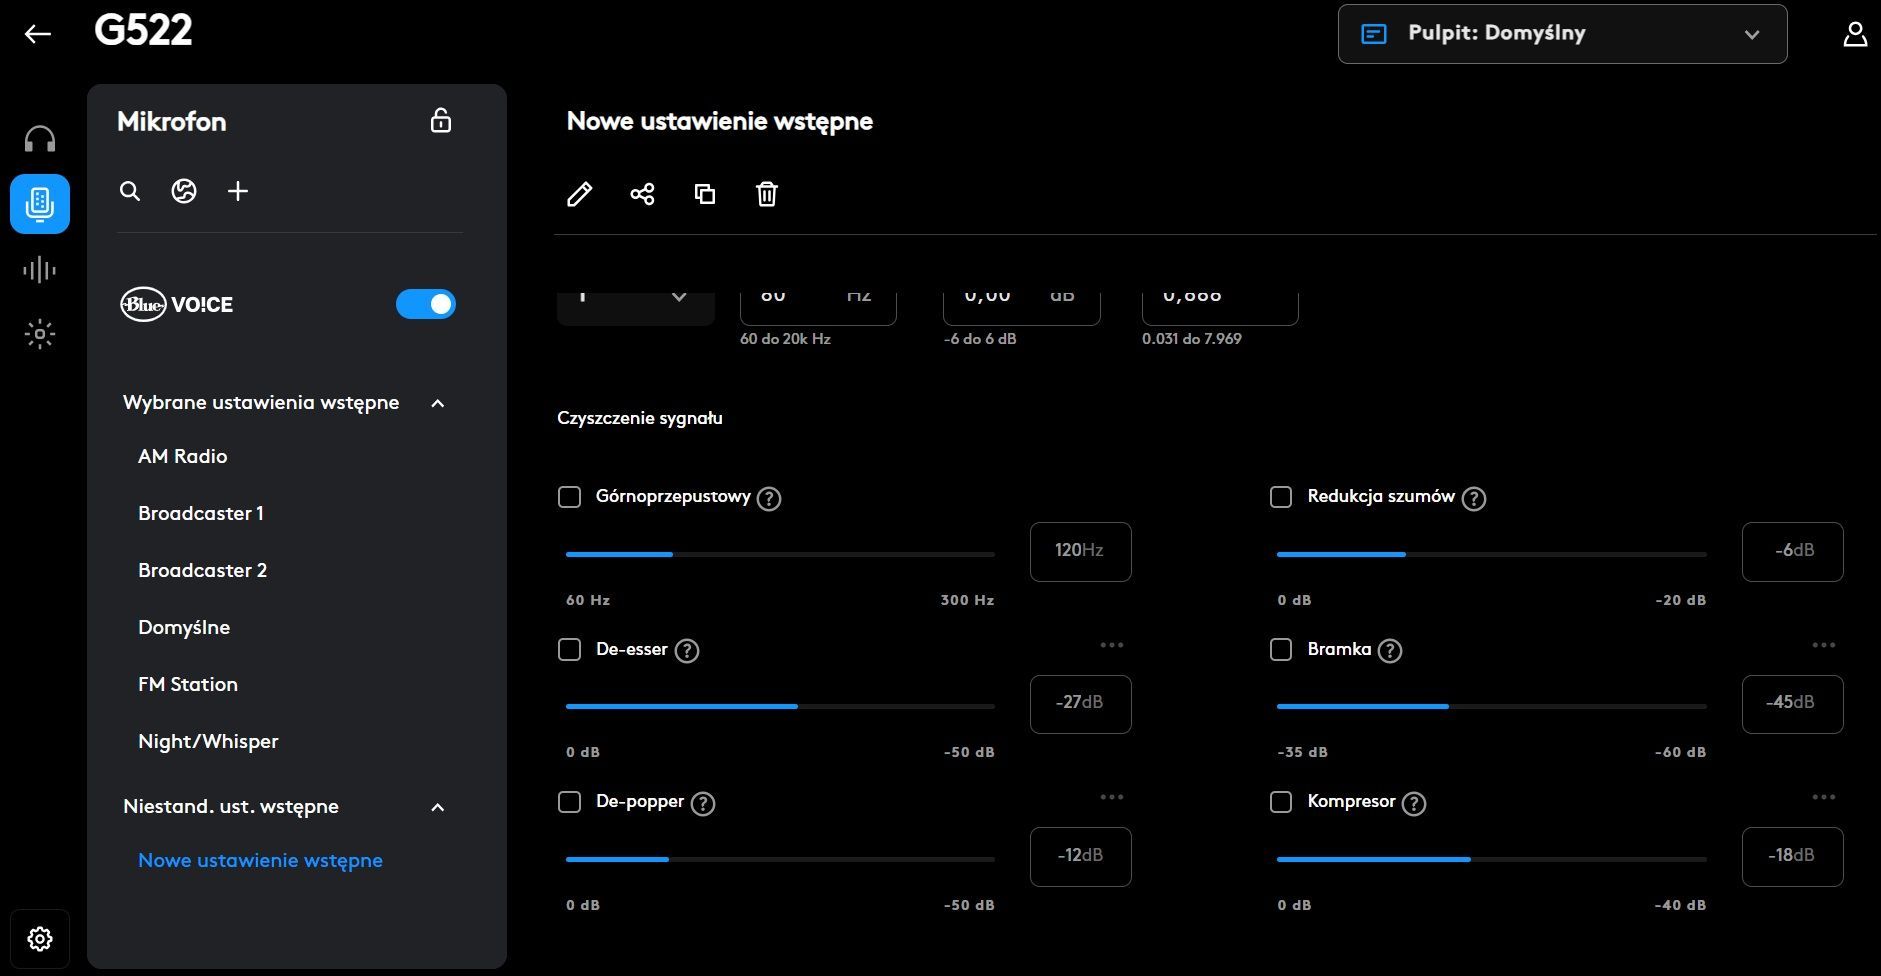This screenshot has height=976, width=1881.
Task: Collapse Niestand. ust. wstępne section
Action: click(437, 807)
